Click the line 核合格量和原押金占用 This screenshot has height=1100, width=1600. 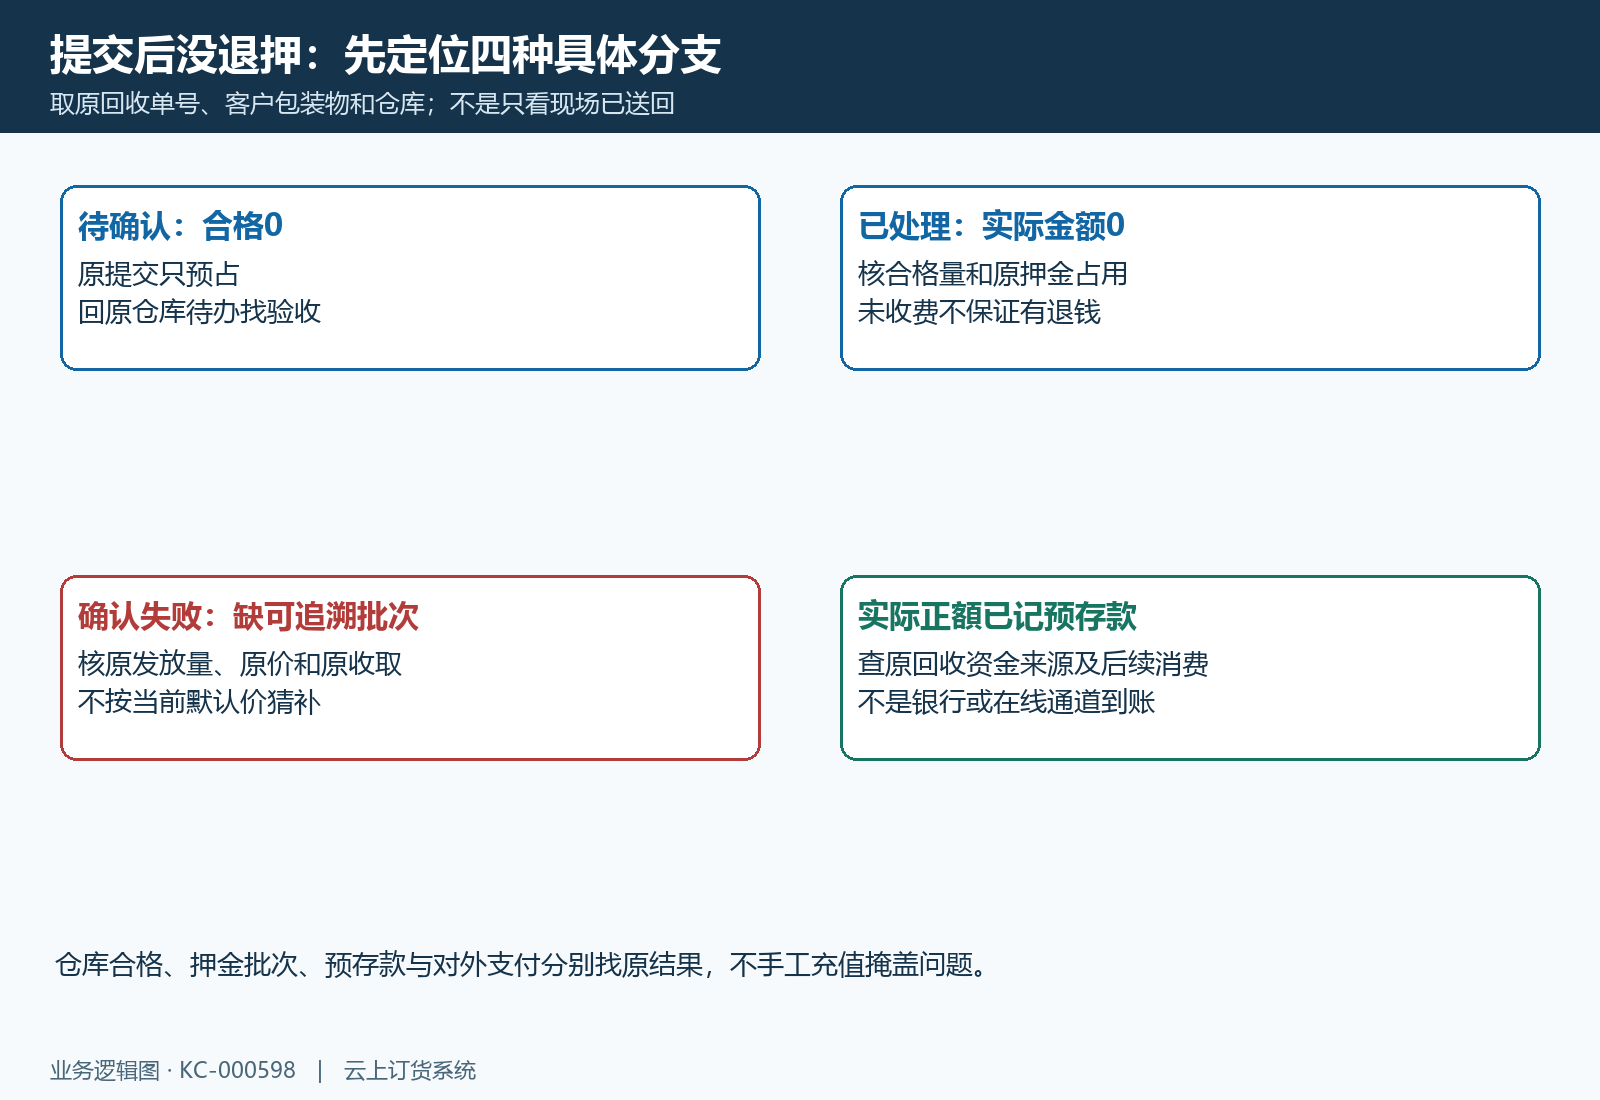[x=993, y=274]
